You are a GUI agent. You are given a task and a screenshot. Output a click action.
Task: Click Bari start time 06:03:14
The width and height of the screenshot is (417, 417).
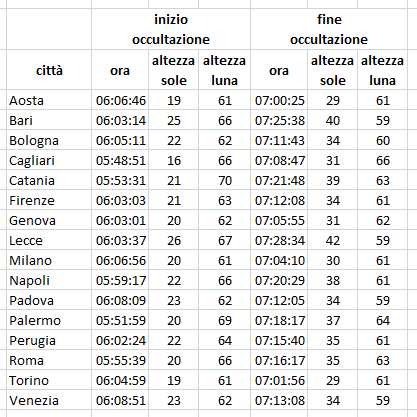coord(120,120)
